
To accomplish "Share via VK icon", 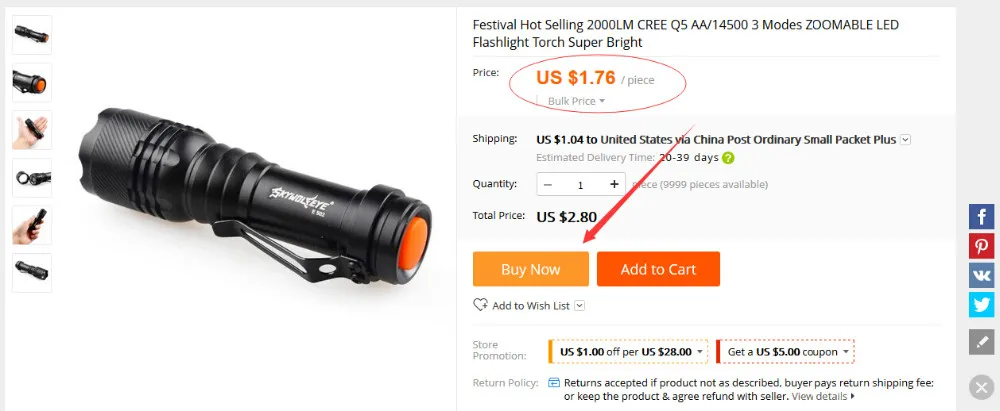I will point(982,276).
